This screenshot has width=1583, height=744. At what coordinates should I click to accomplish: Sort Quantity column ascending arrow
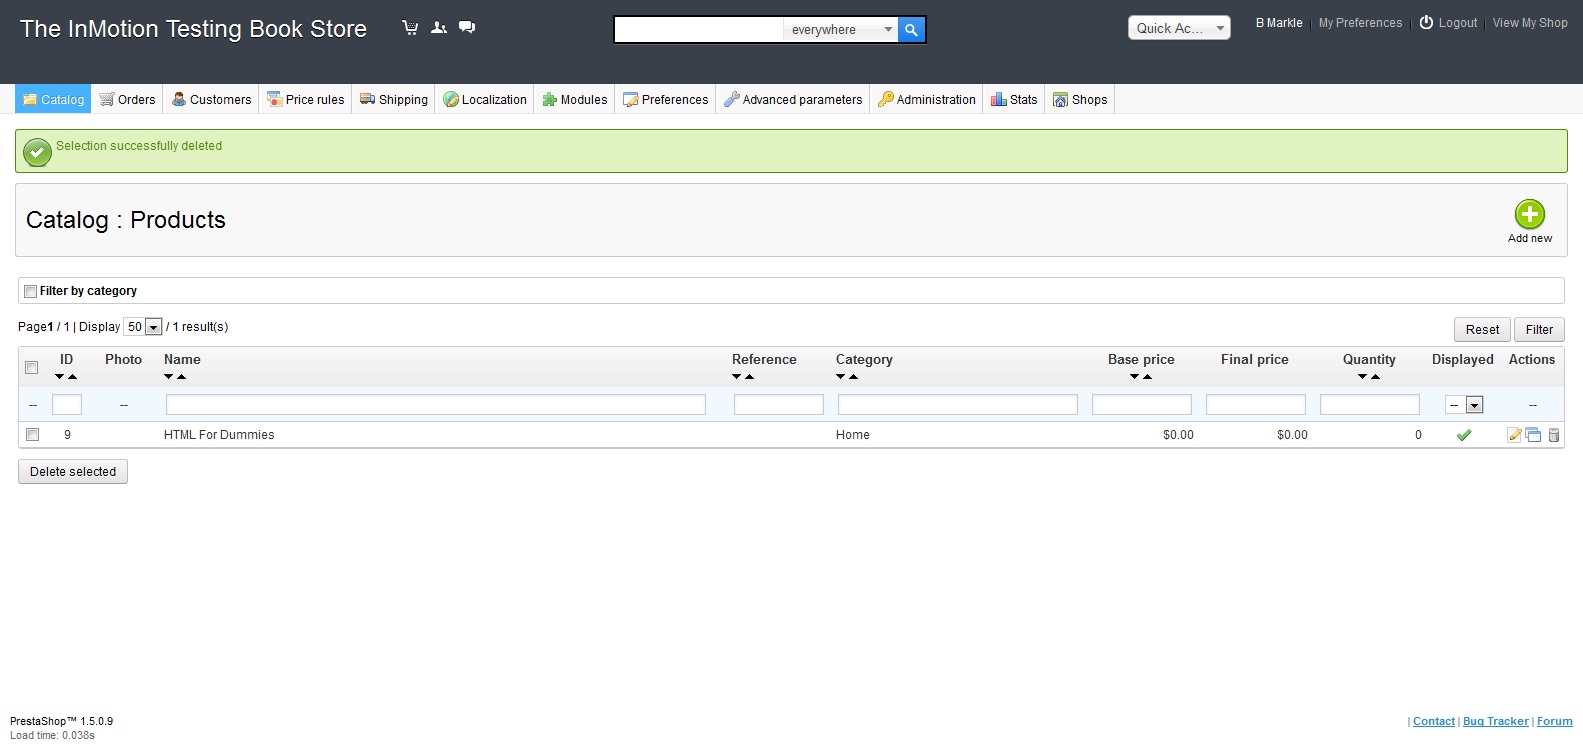coord(1375,377)
